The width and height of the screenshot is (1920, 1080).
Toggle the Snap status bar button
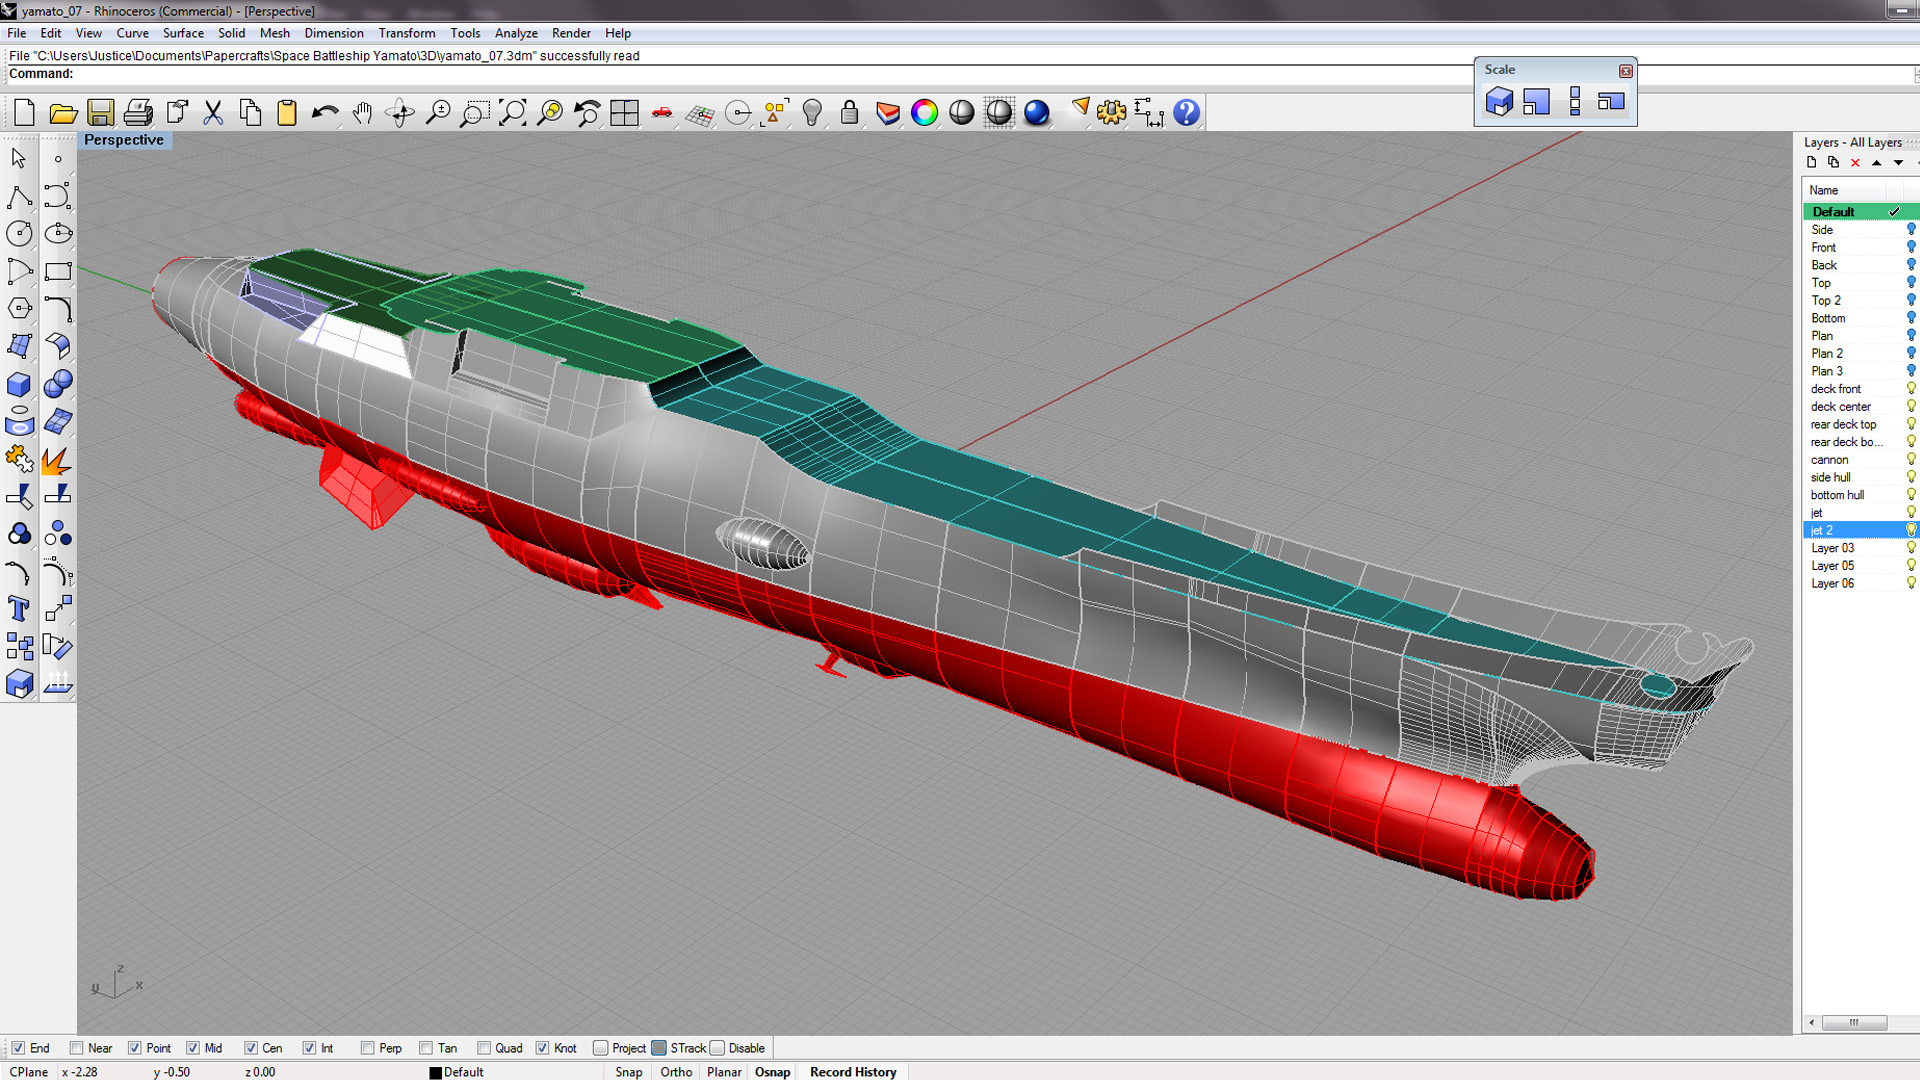[629, 1072]
